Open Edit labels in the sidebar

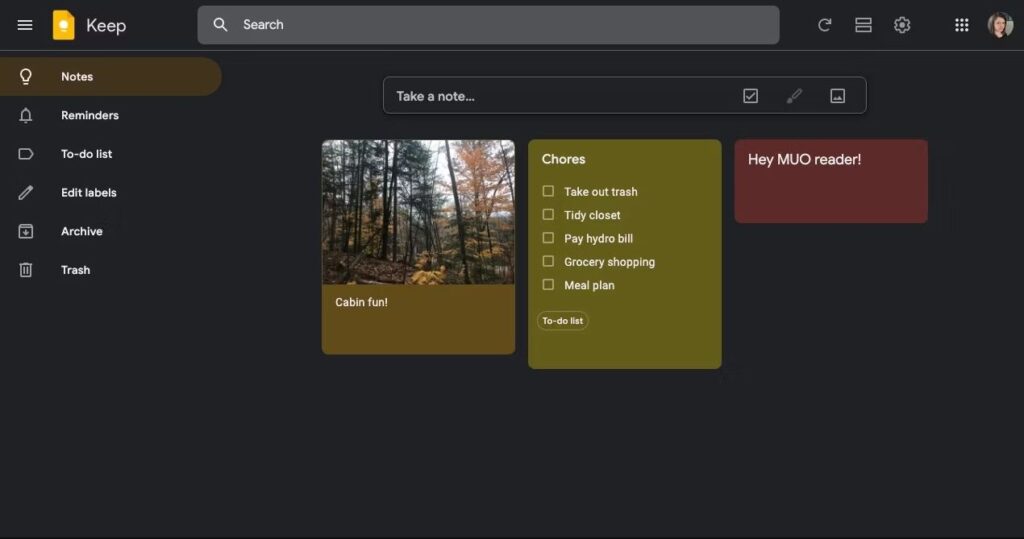coord(110,193)
